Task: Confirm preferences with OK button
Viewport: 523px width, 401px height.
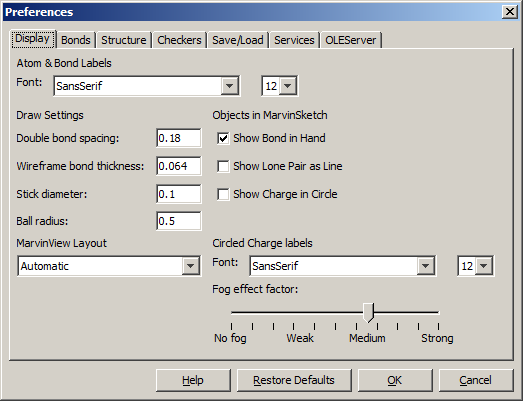Action: [395, 380]
